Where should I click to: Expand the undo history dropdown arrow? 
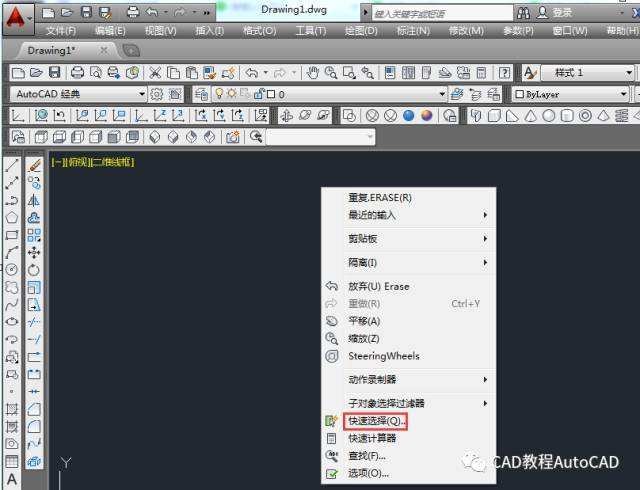click(x=266, y=73)
